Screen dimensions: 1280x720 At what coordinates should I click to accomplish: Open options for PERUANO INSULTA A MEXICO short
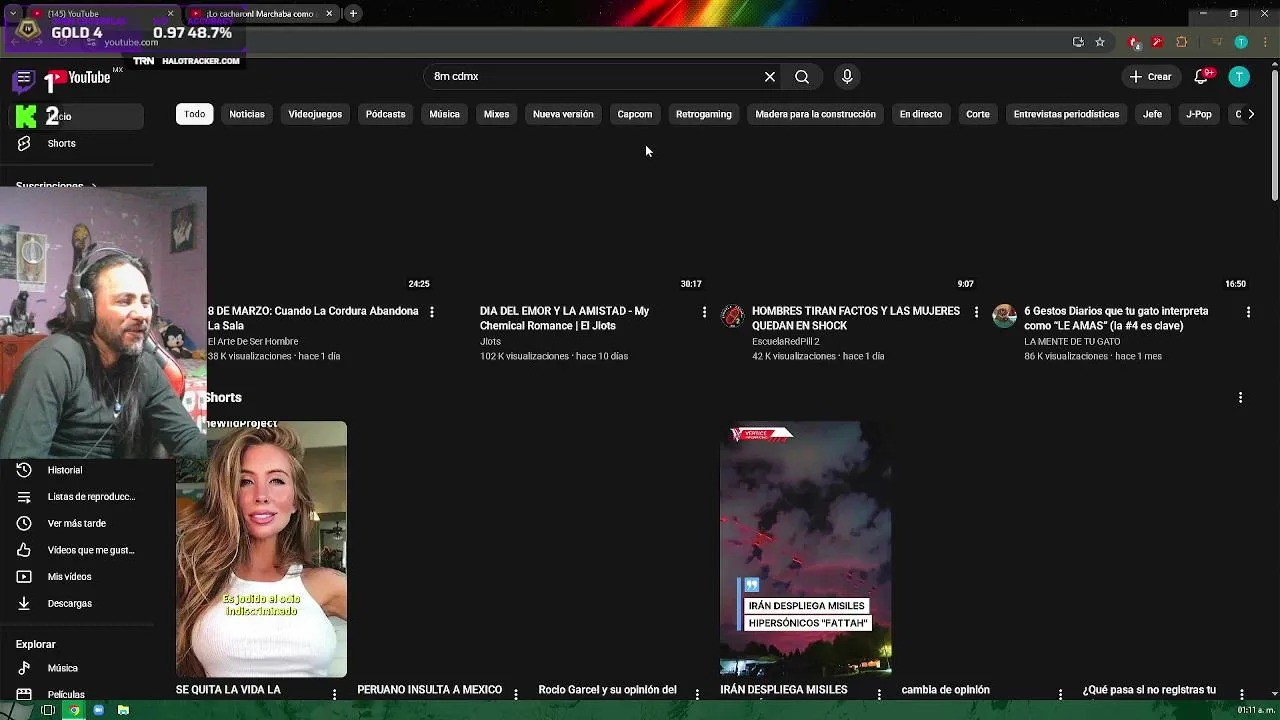(516, 693)
